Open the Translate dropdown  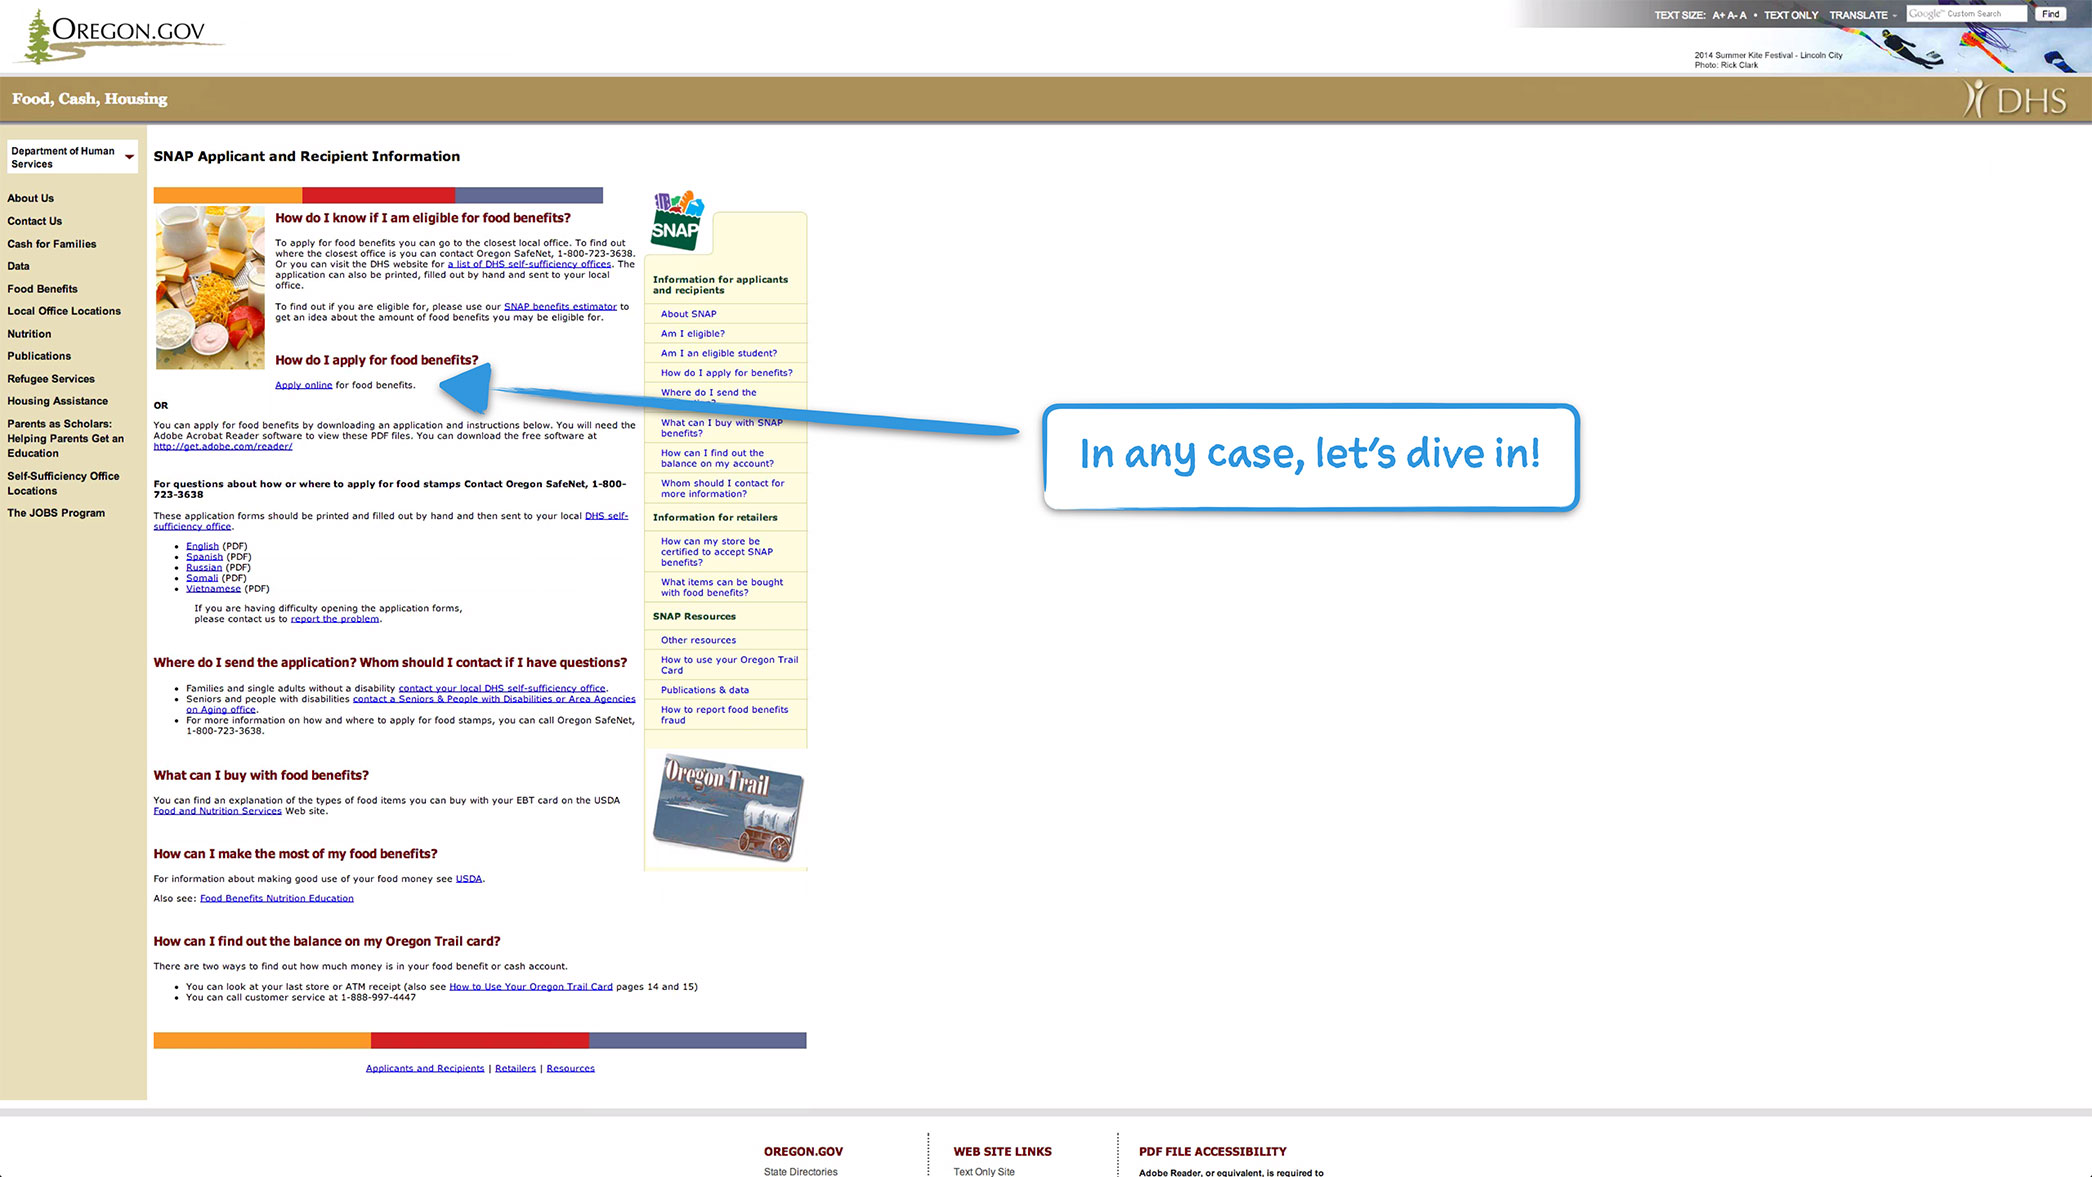pos(1862,15)
